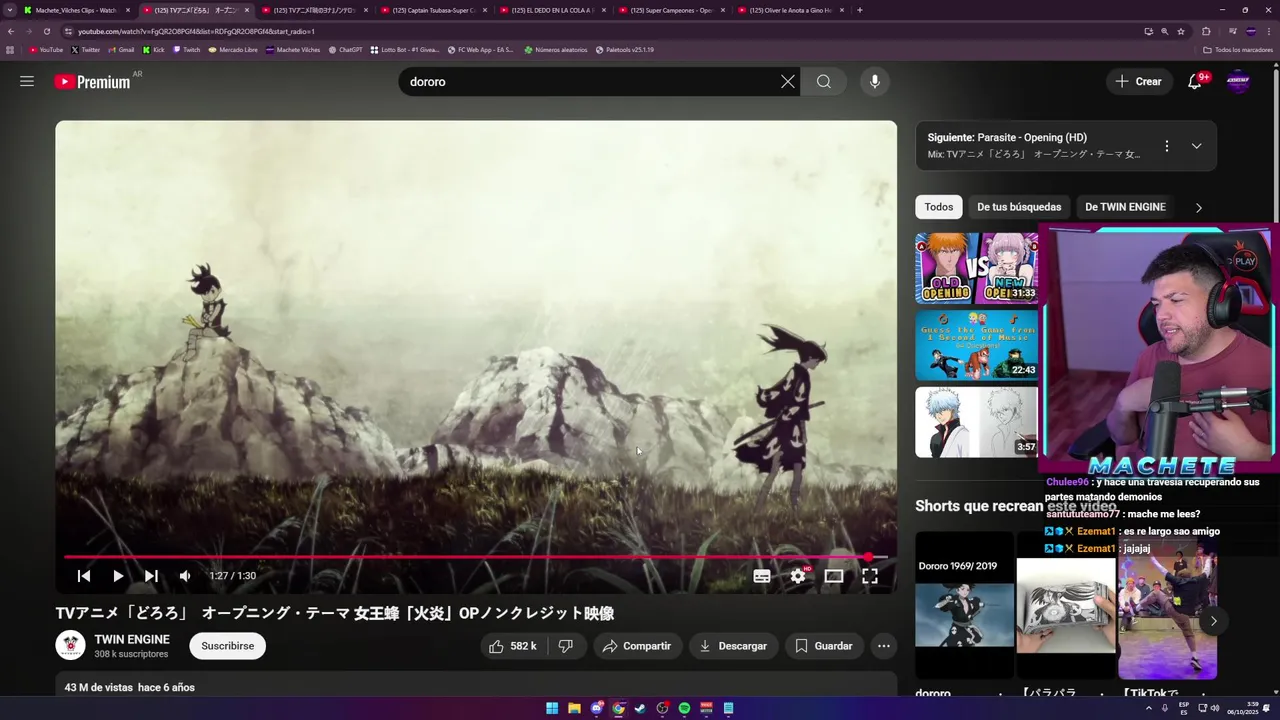The image size is (1280, 720).
Task: Open notifications bell
Action: click(x=1195, y=82)
